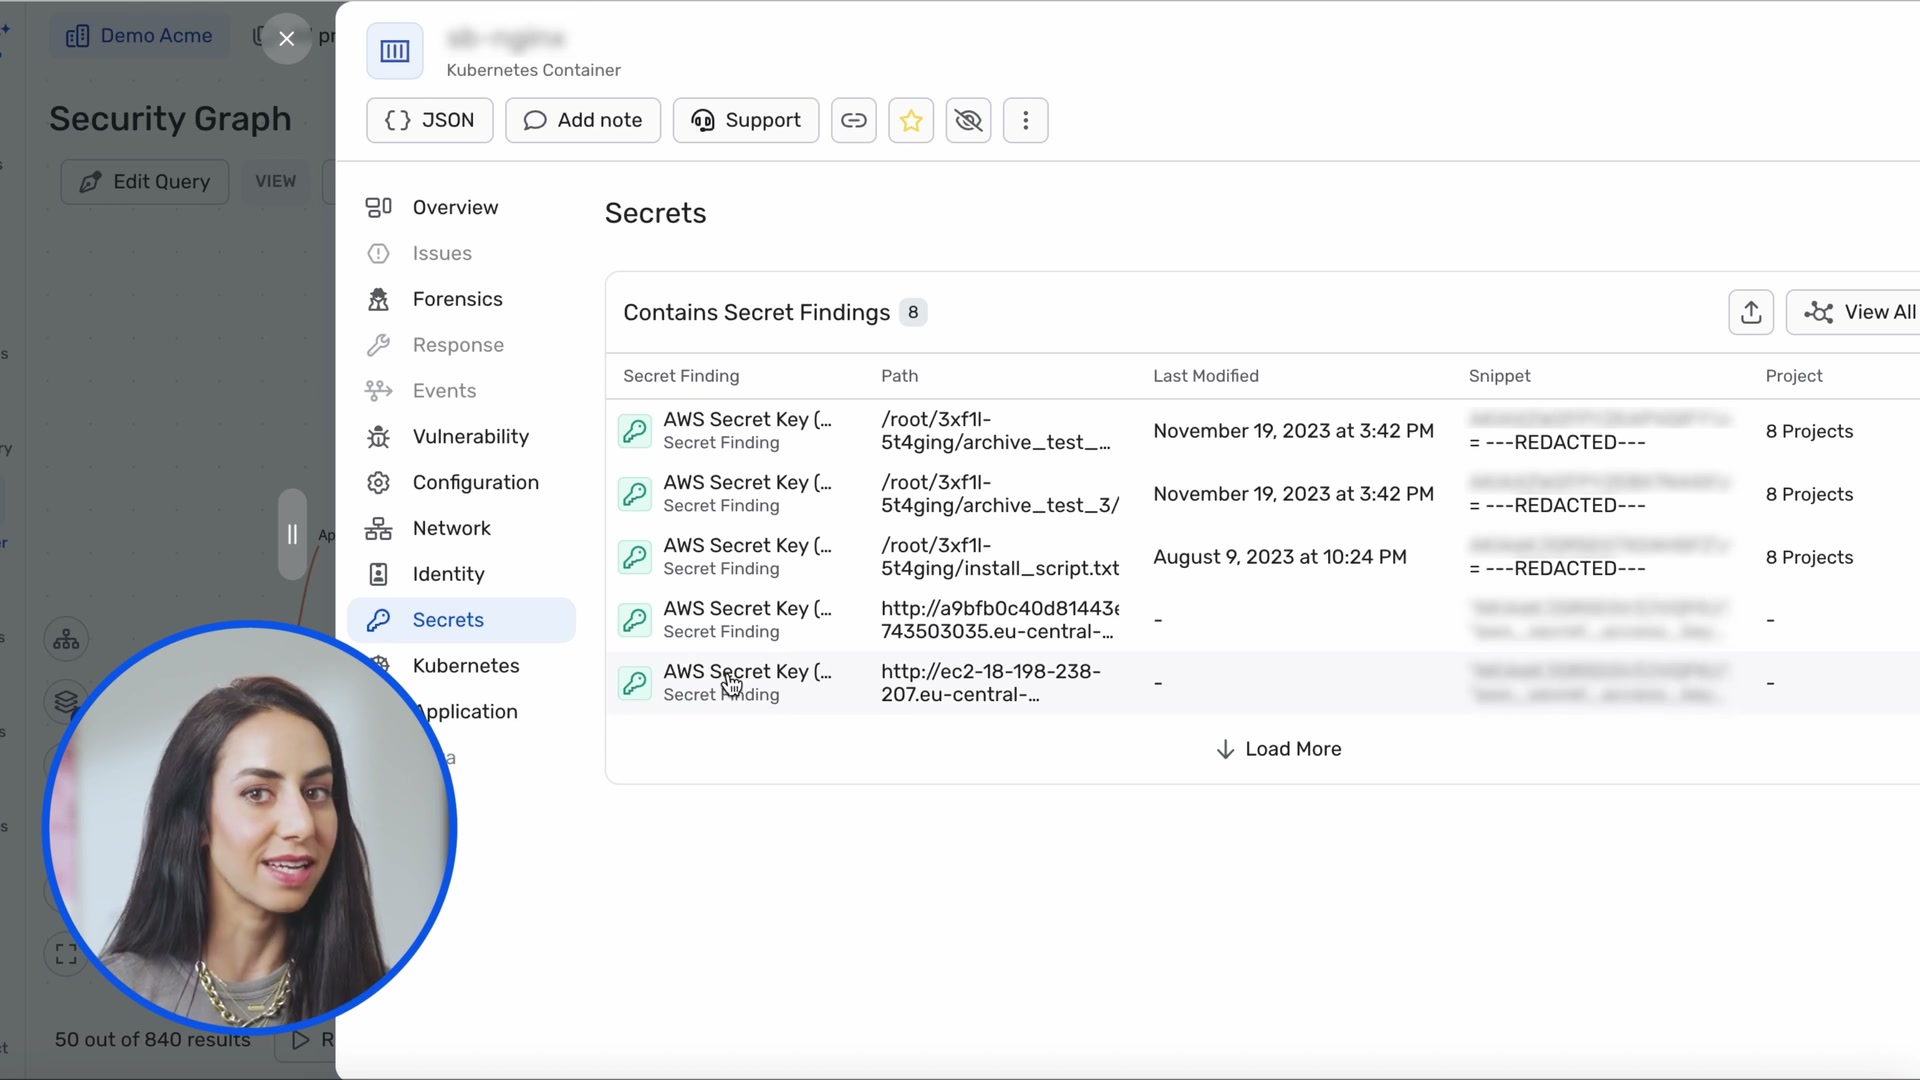Open the Support button
Viewport: 1920px width, 1080px height.
tap(745, 120)
